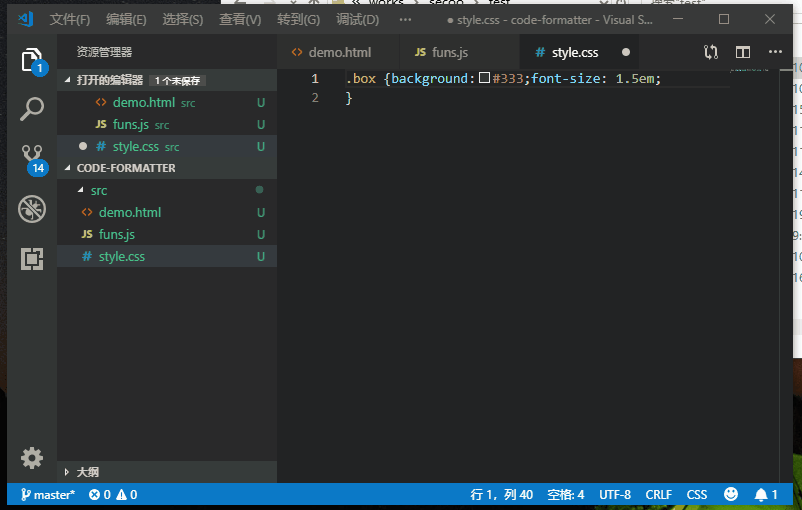Open the View menu (查看)
The image size is (802, 510).
240,19
